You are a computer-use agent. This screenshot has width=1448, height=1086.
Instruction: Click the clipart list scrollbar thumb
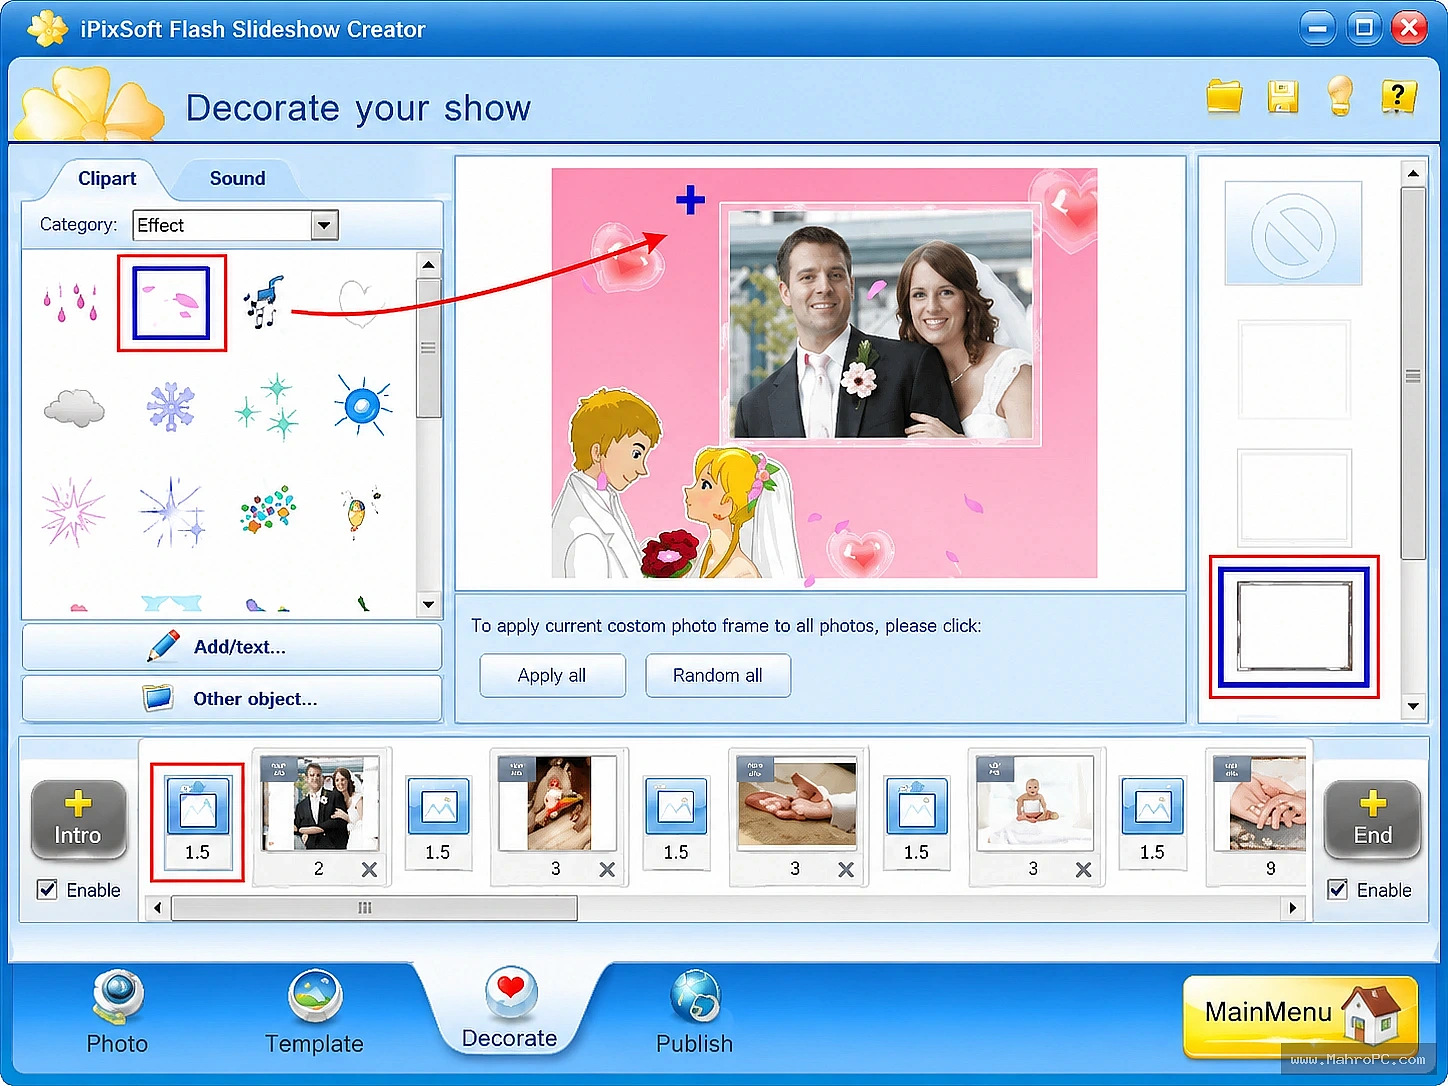coord(428,348)
